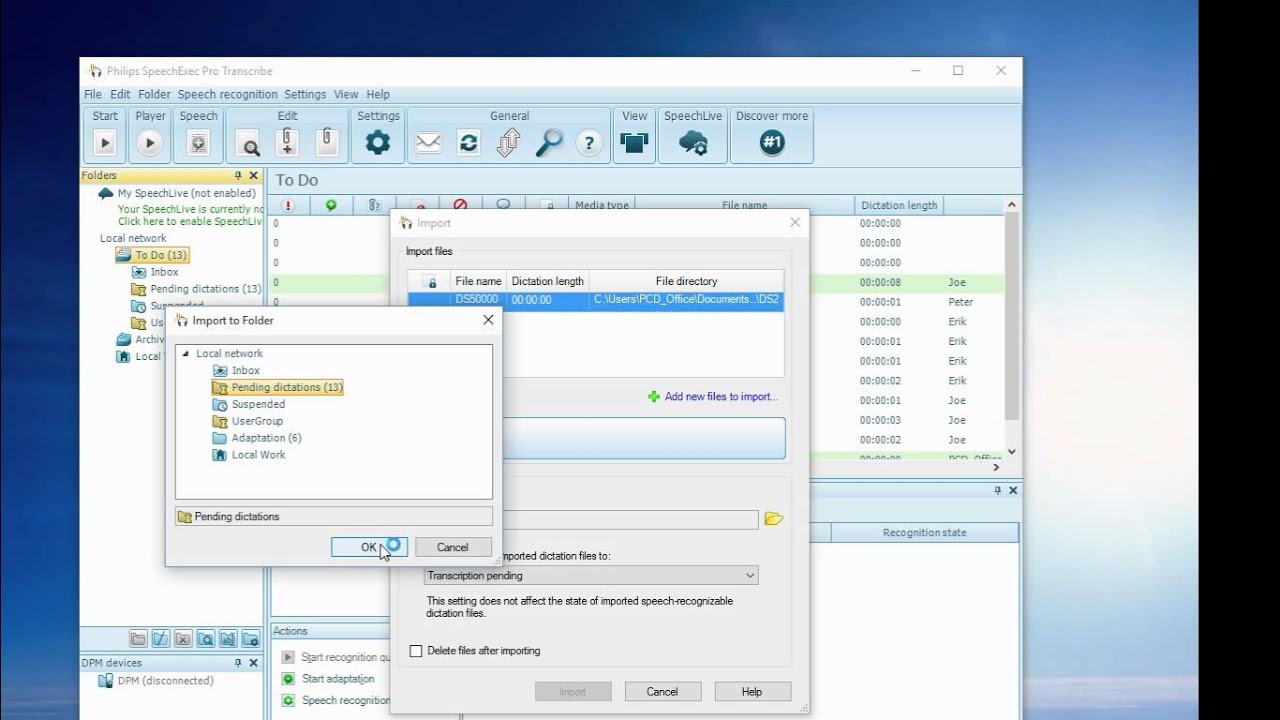1280x720 pixels.
Task: Select Adaptation (6) folder in dialog tree
Action: [257, 438]
